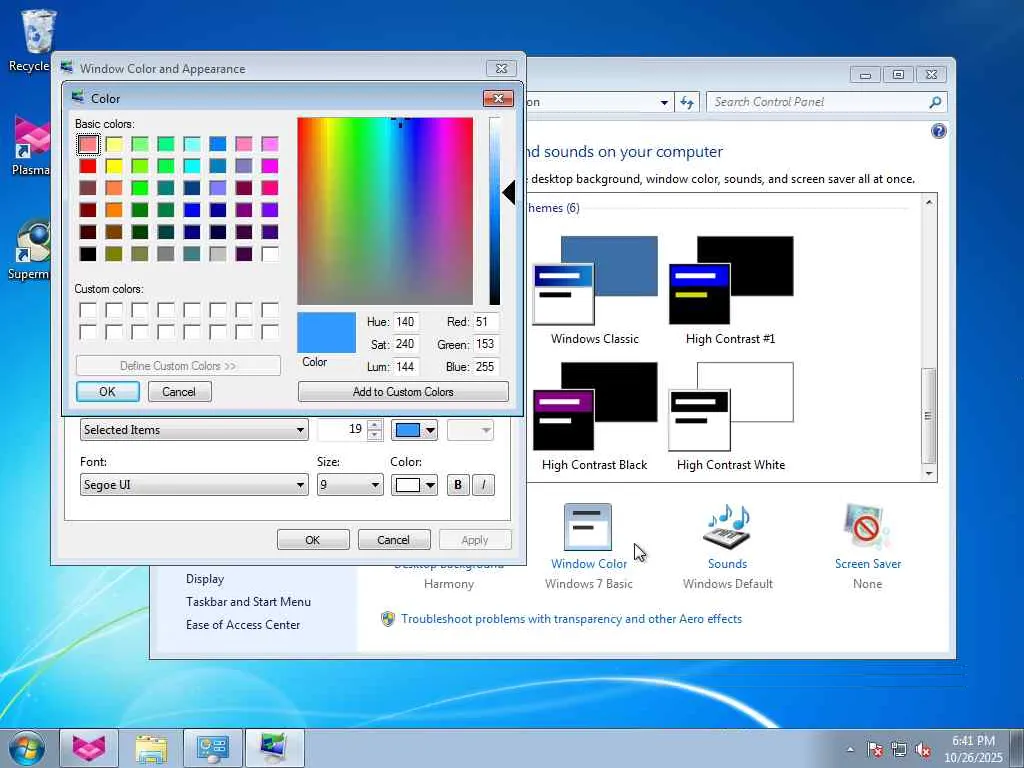This screenshot has width=1024, height=768.
Task: Click the Windows Start orb
Action: 27,748
